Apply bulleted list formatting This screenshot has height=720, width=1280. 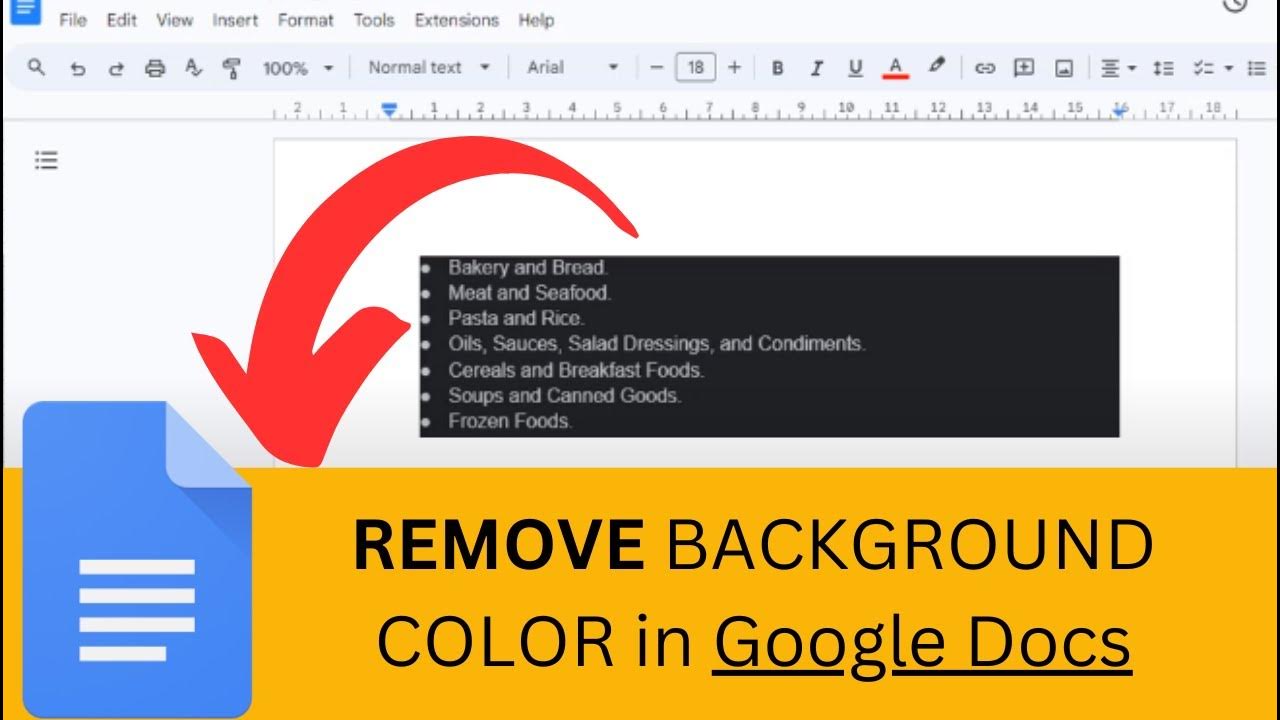tap(1257, 69)
